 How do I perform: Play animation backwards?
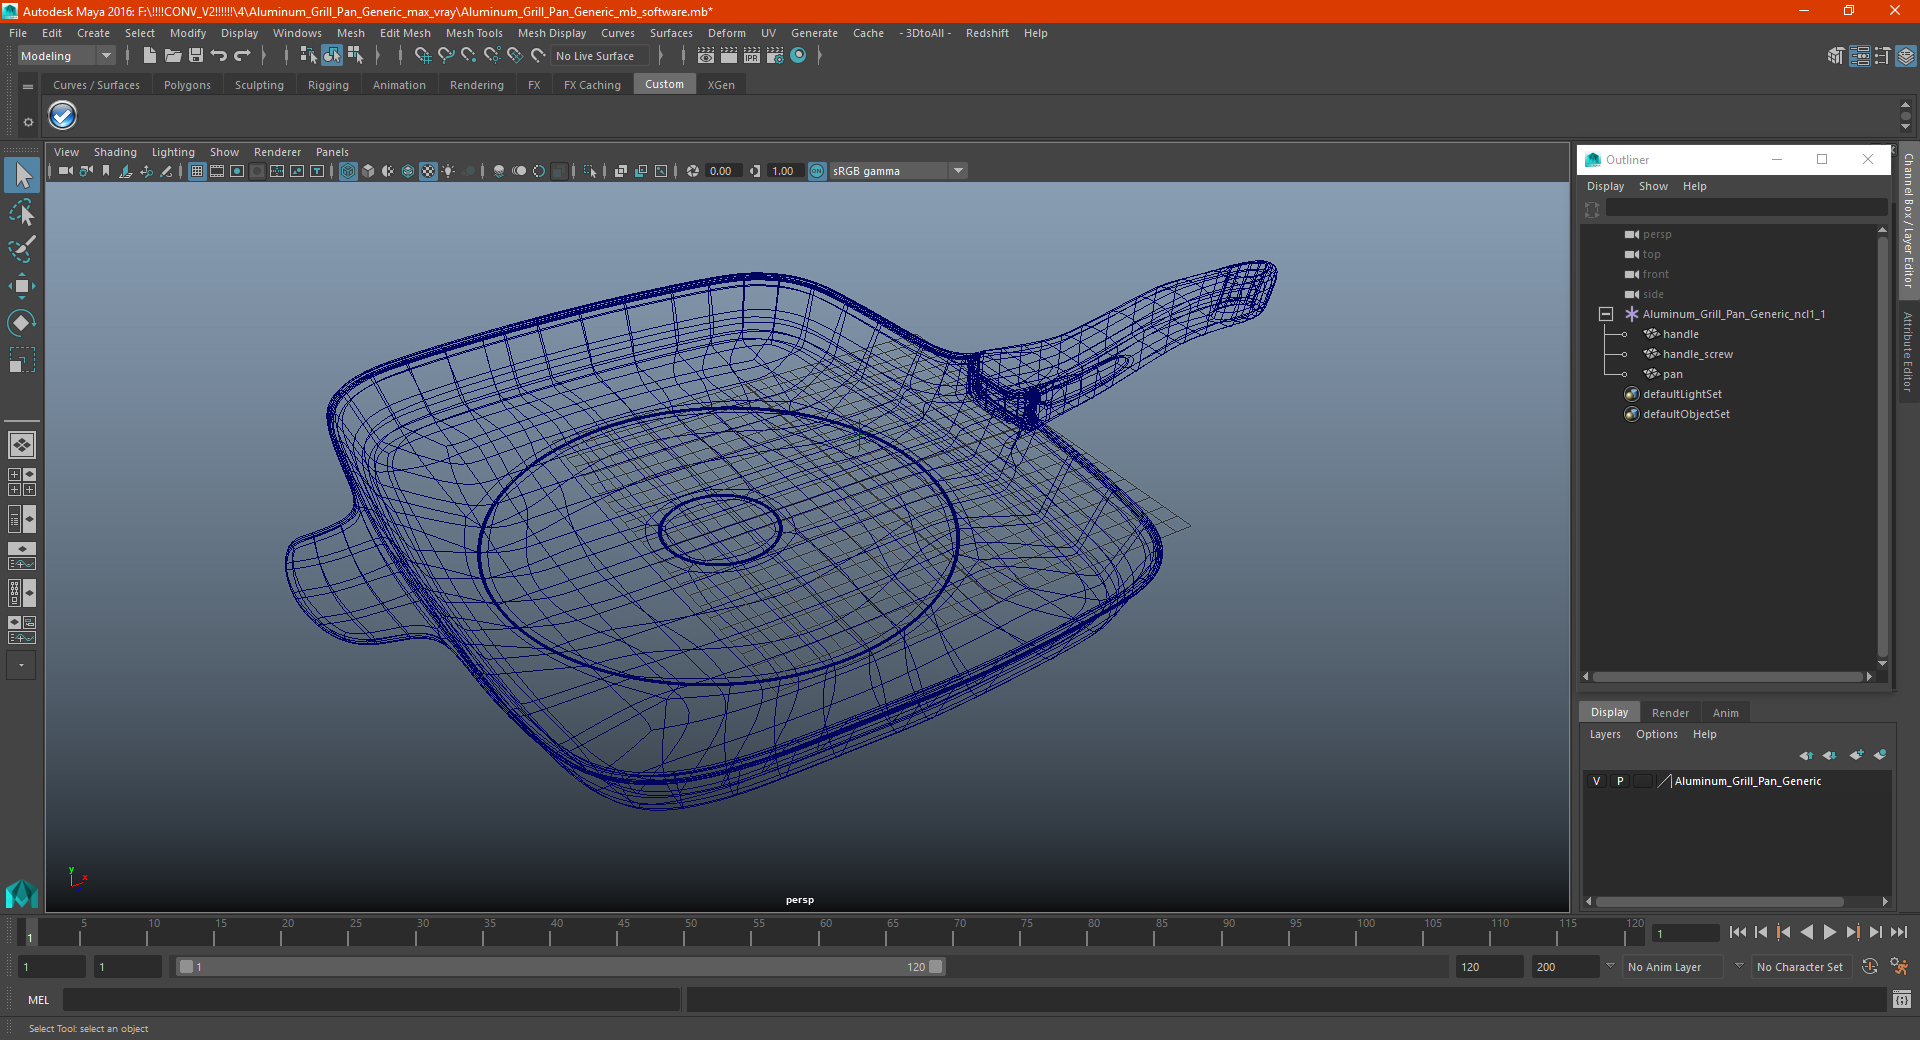(x=1807, y=932)
